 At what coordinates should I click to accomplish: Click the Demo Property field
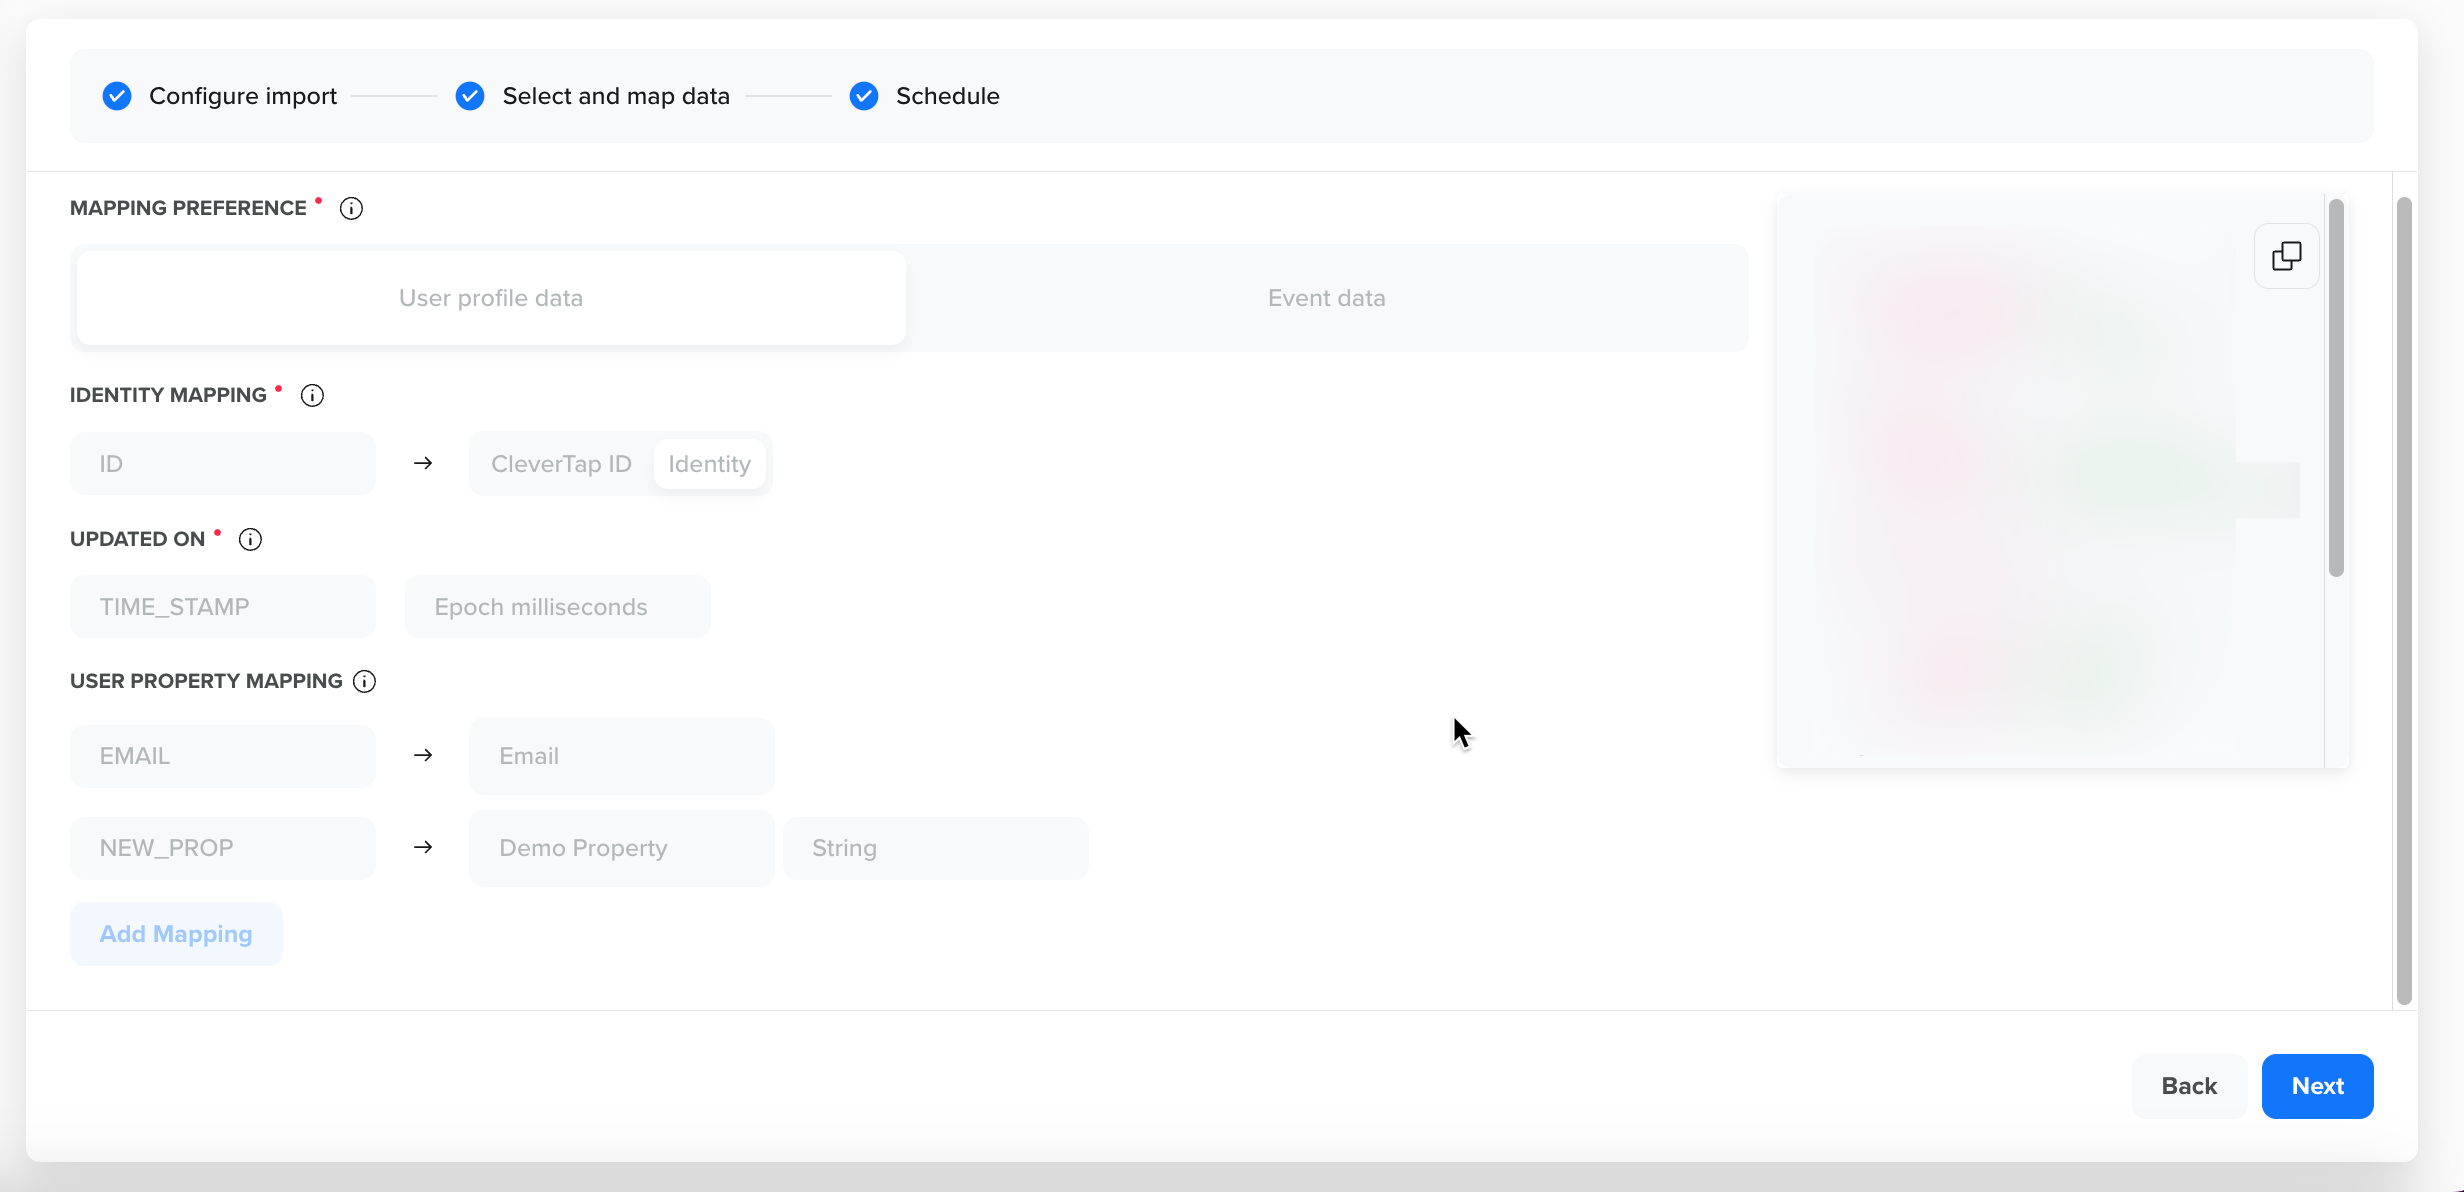[x=620, y=847]
